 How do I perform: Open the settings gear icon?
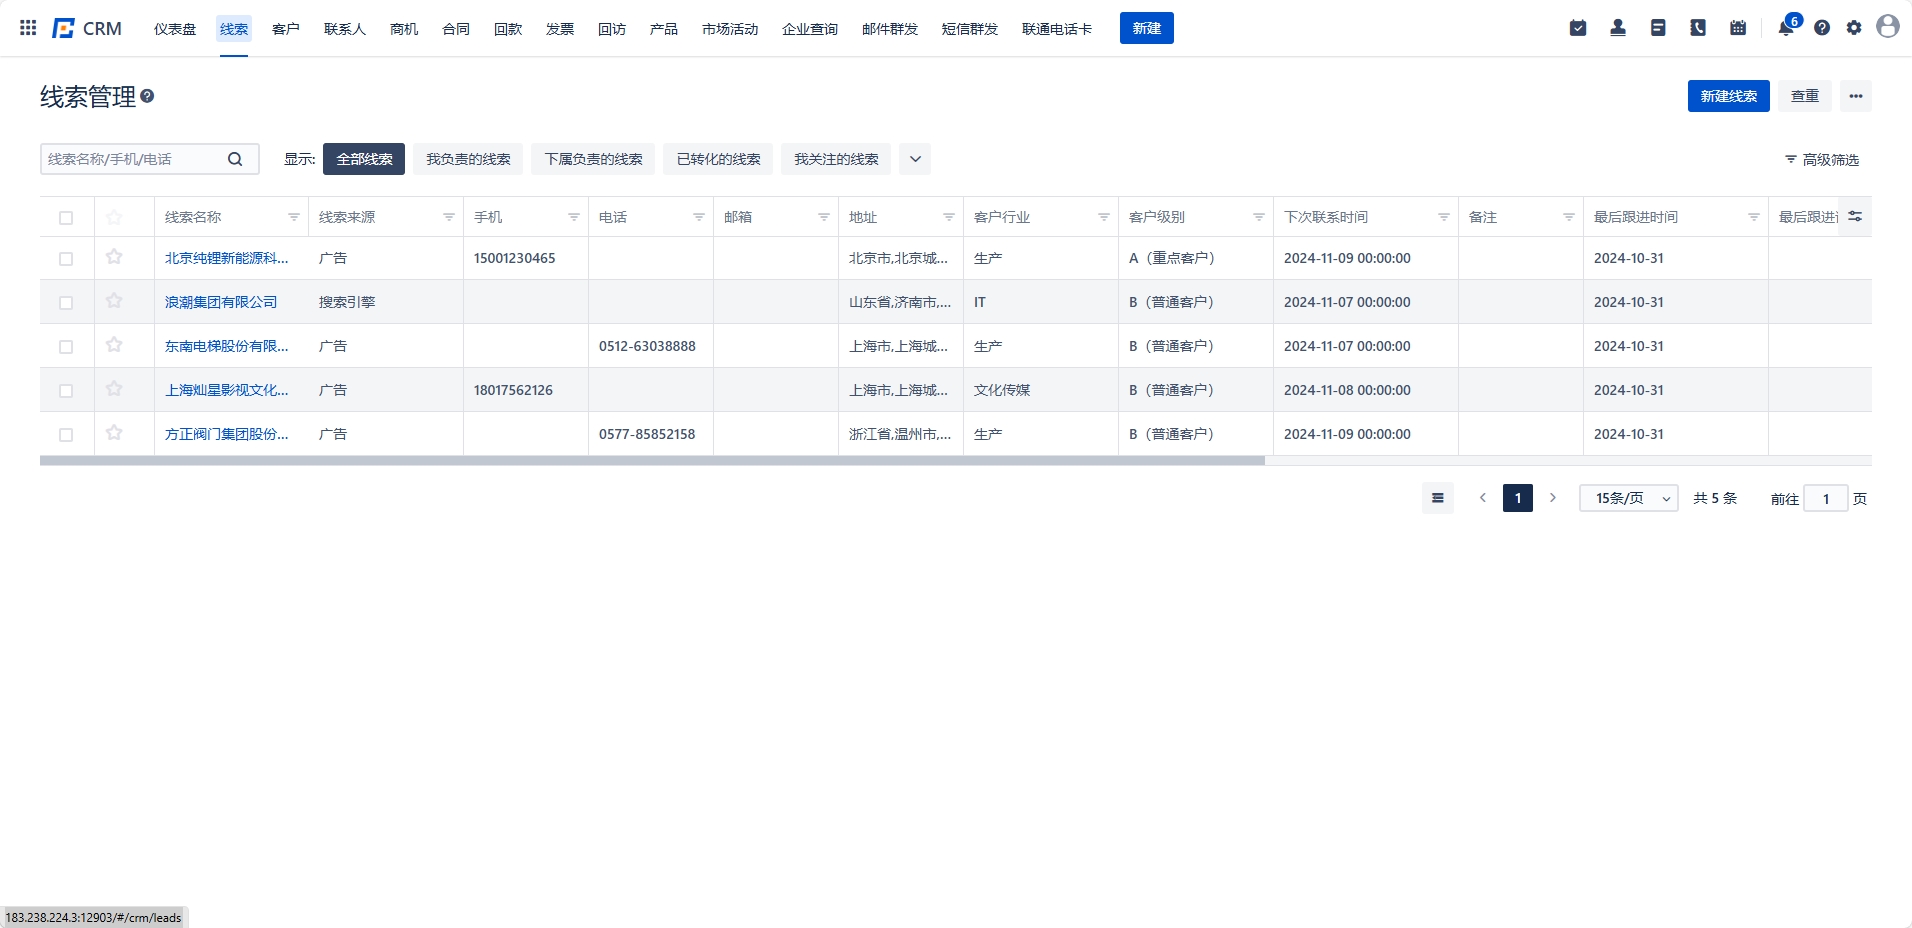(x=1854, y=28)
